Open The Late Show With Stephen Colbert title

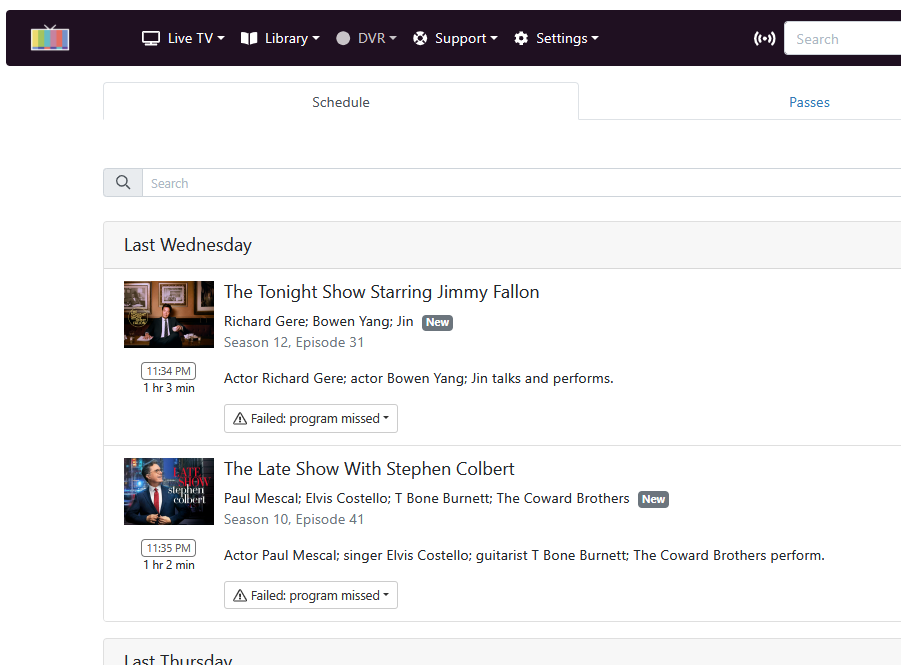[x=369, y=469]
